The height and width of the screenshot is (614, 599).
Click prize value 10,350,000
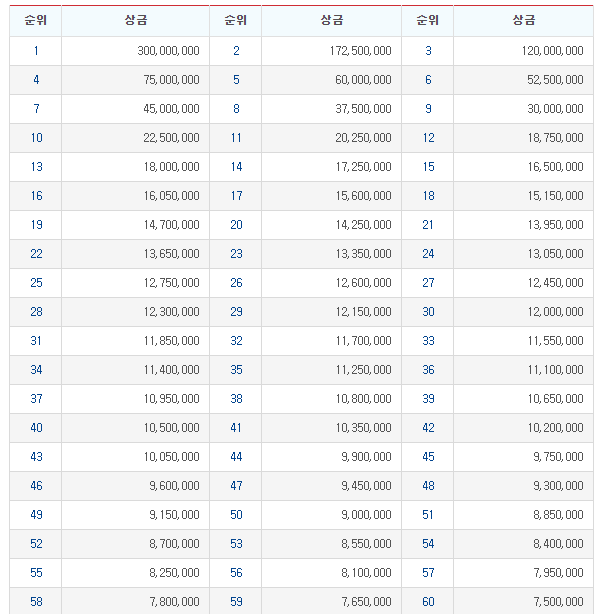(x=363, y=428)
